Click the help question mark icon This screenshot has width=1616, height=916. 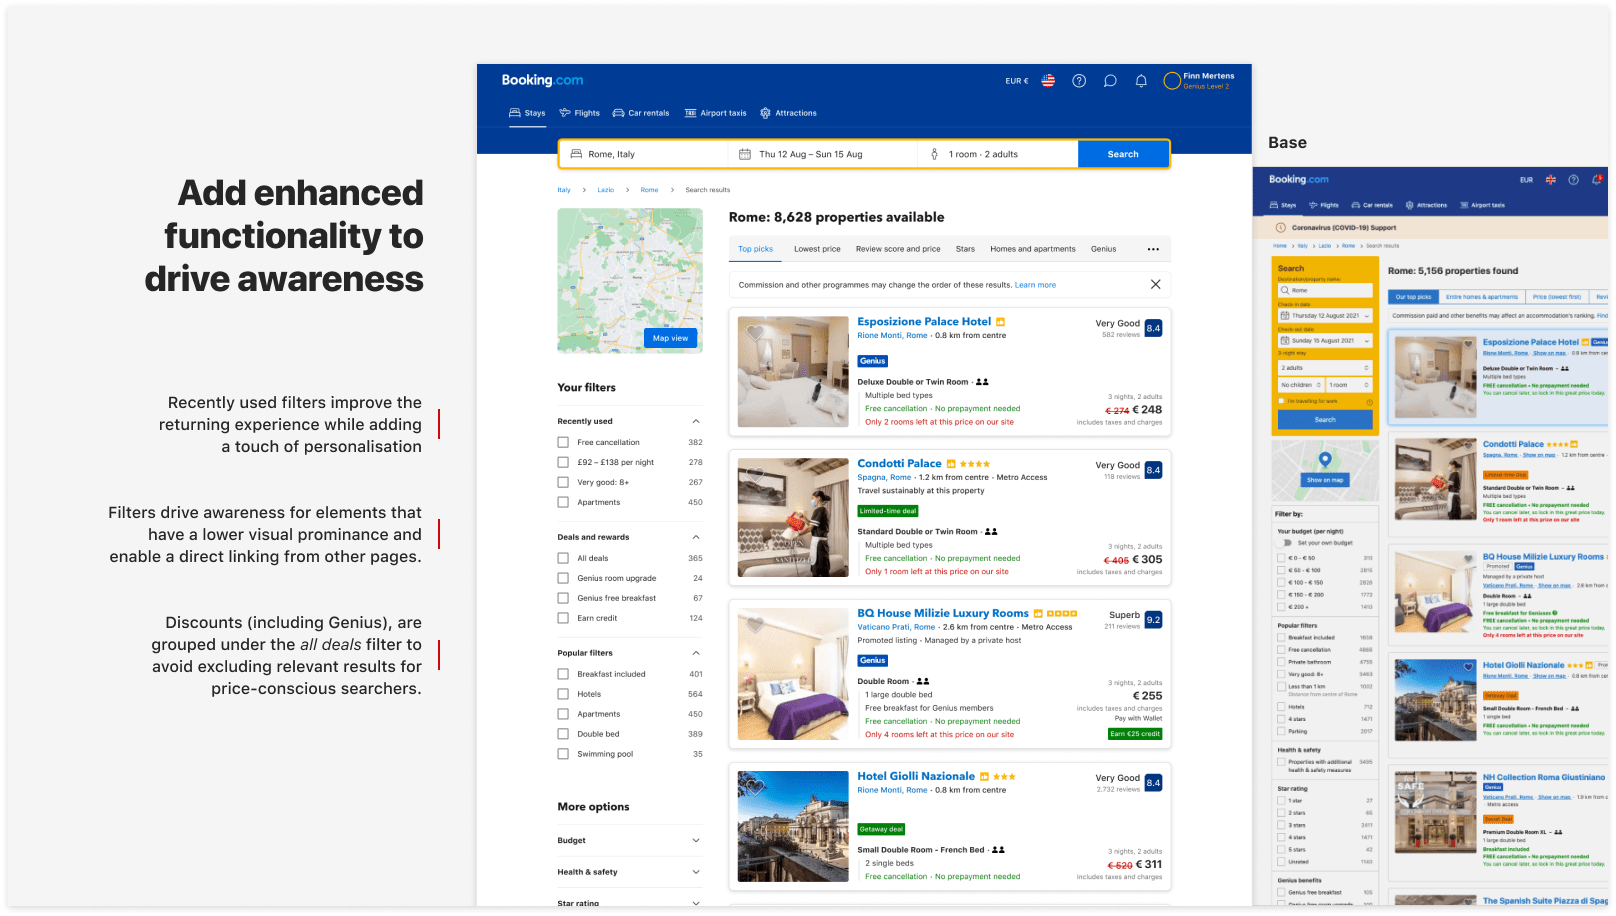pyautogui.click(x=1079, y=81)
